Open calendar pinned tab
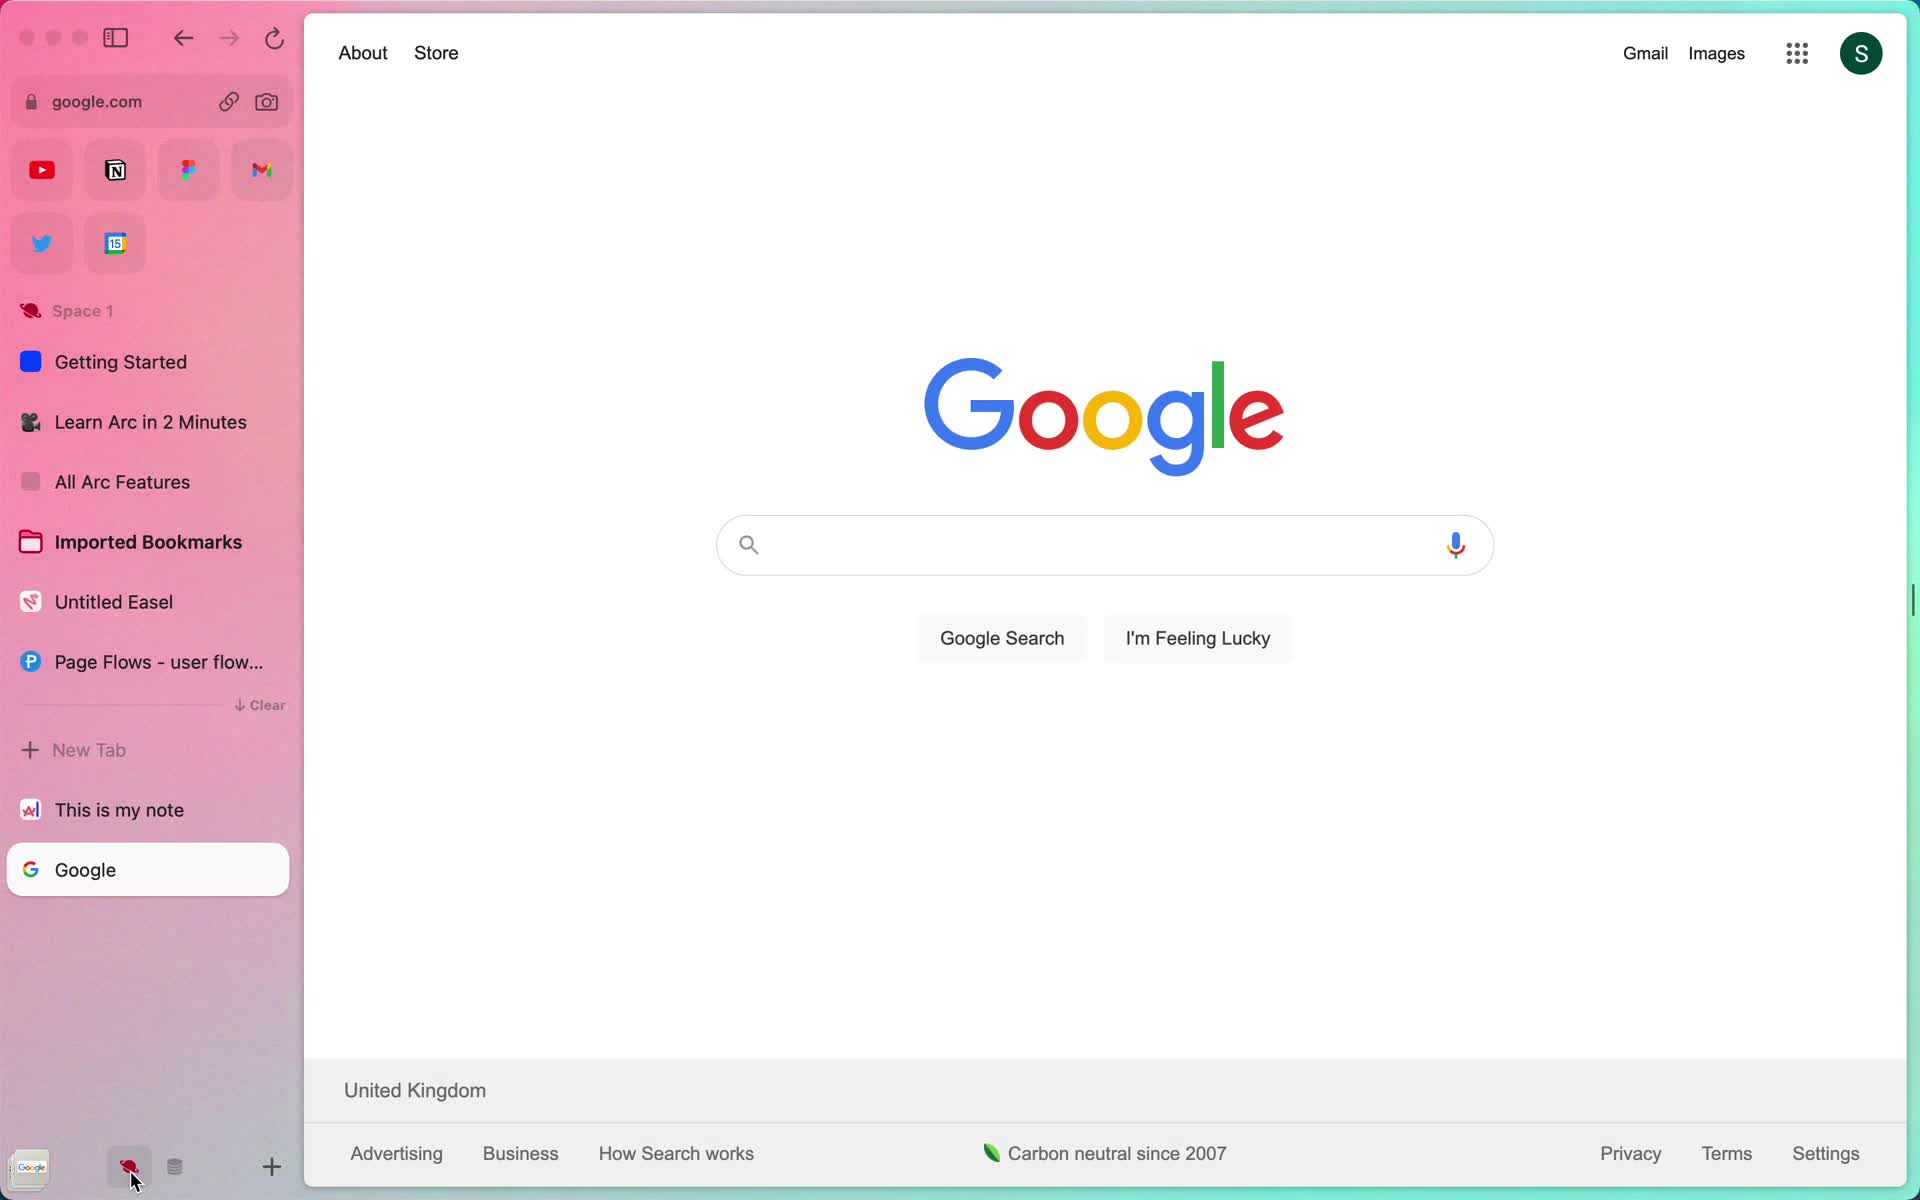 click(x=115, y=243)
